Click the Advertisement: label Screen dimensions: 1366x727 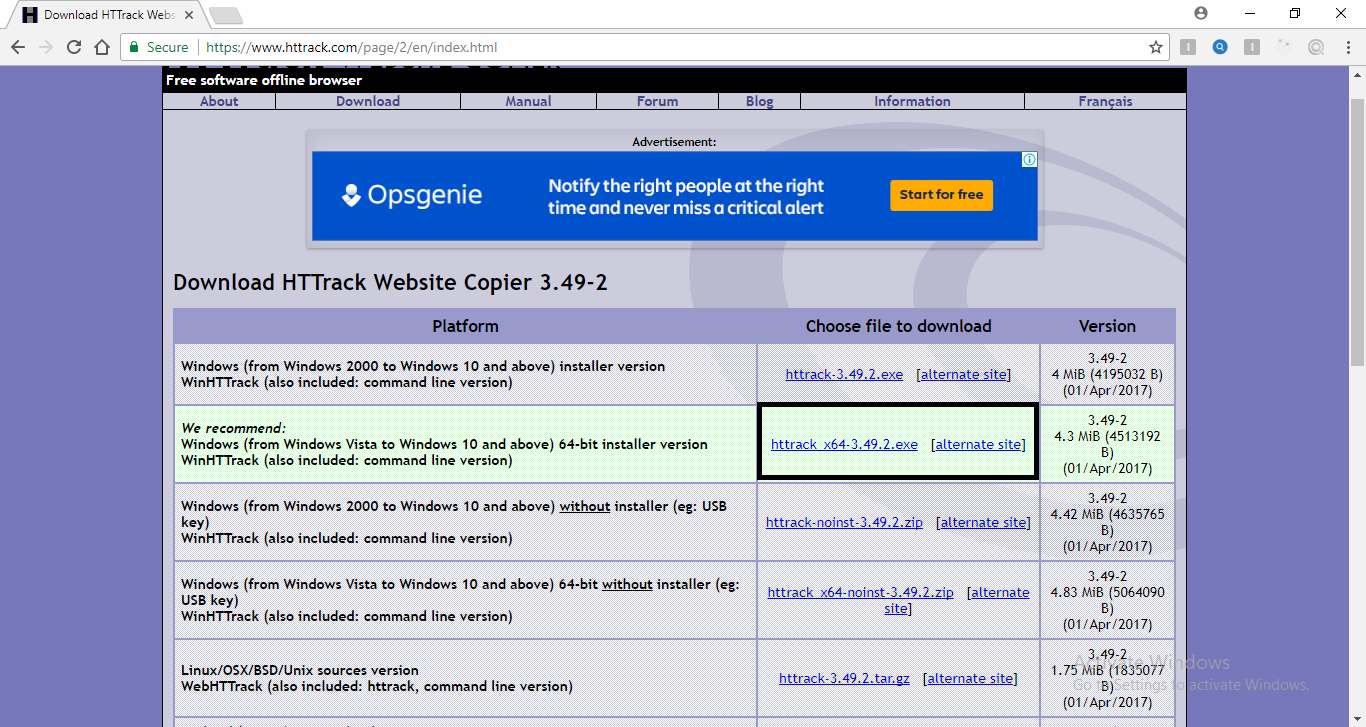(x=674, y=142)
